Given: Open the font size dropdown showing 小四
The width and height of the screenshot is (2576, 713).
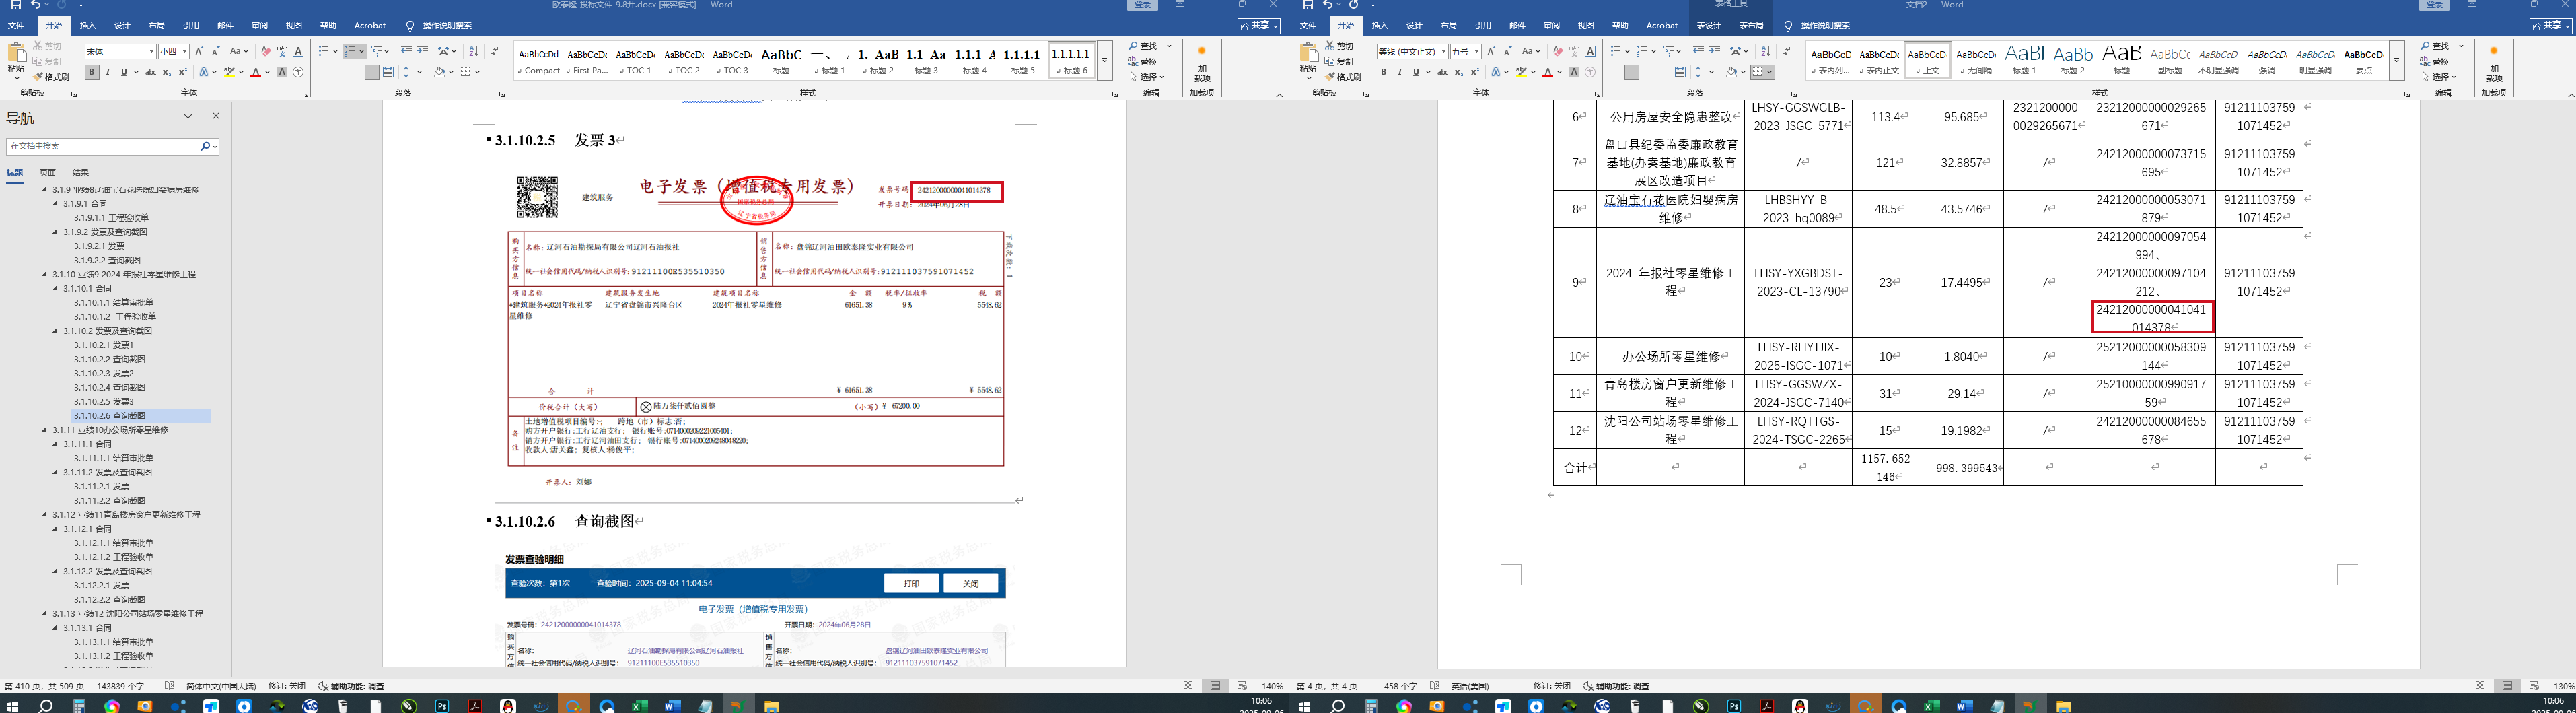Looking at the screenshot, I should coord(185,51).
